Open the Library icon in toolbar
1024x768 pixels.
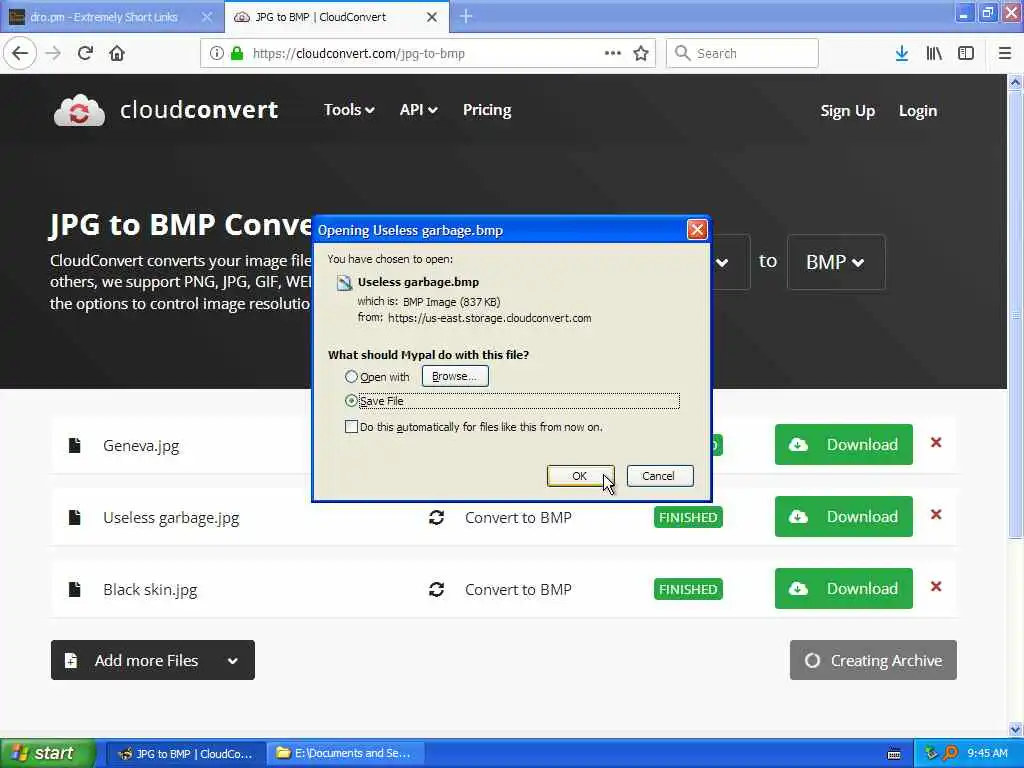(934, 54)
